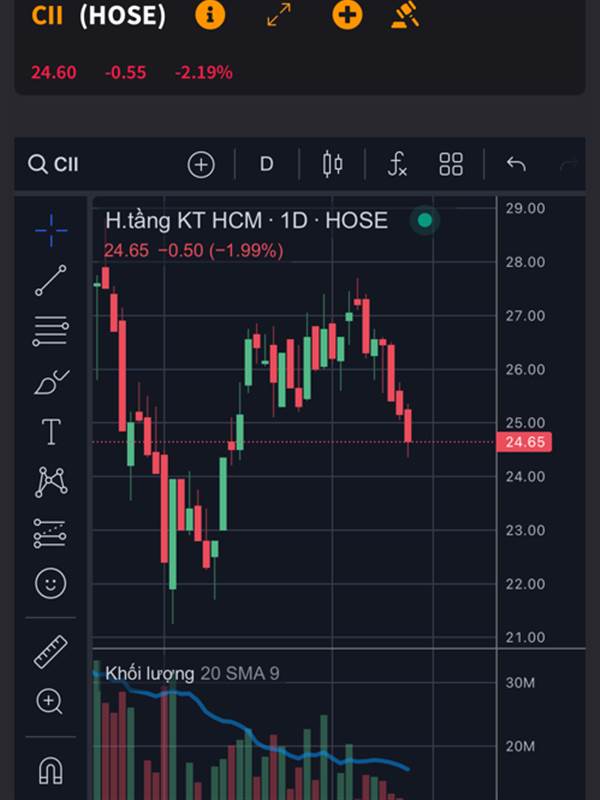Image resolution: width=600 pixels, height=800 pixels.
Task: Open the D timeframe interval dropdown
Action: [x=266, y=164]
